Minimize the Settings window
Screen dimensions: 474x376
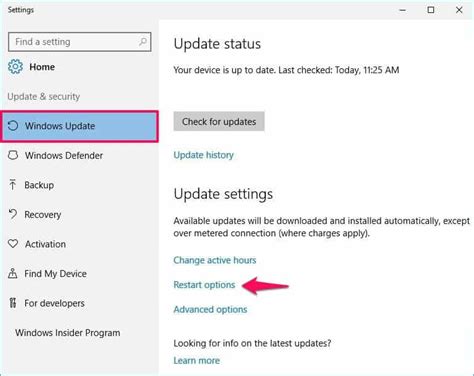point(403,10)
